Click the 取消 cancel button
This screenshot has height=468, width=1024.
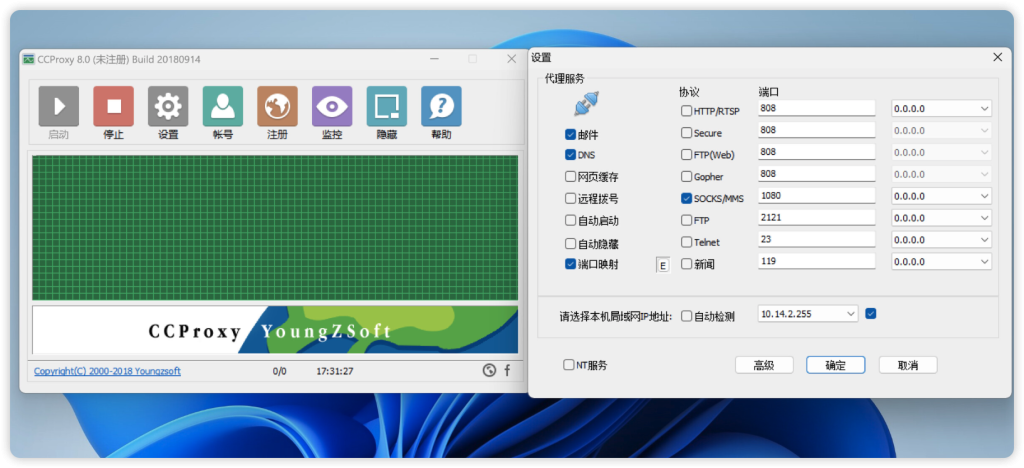click(x=908, y=365)
